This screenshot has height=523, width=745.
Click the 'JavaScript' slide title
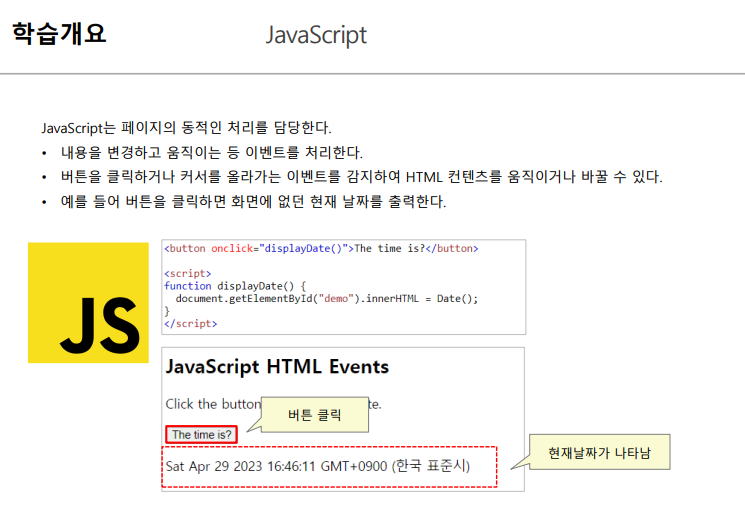316,35
